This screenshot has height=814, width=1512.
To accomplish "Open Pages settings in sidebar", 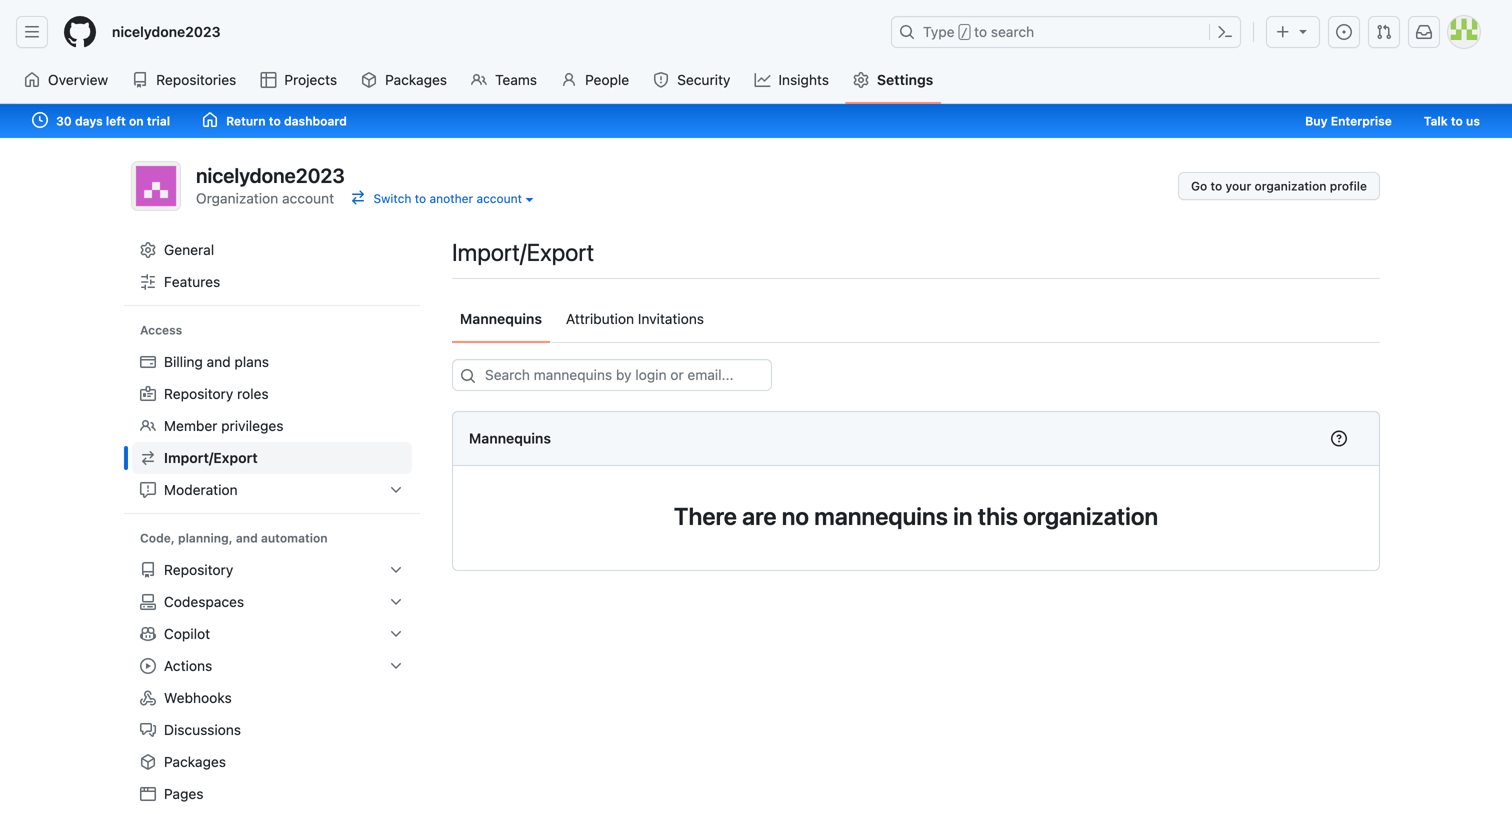I will [x=272, y=794].
